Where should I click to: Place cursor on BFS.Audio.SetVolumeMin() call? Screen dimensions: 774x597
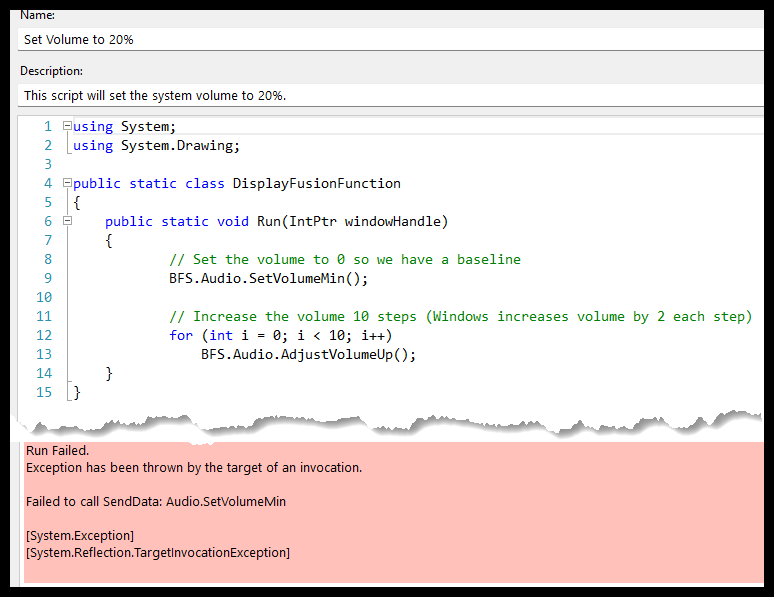[x=268, y=279]
